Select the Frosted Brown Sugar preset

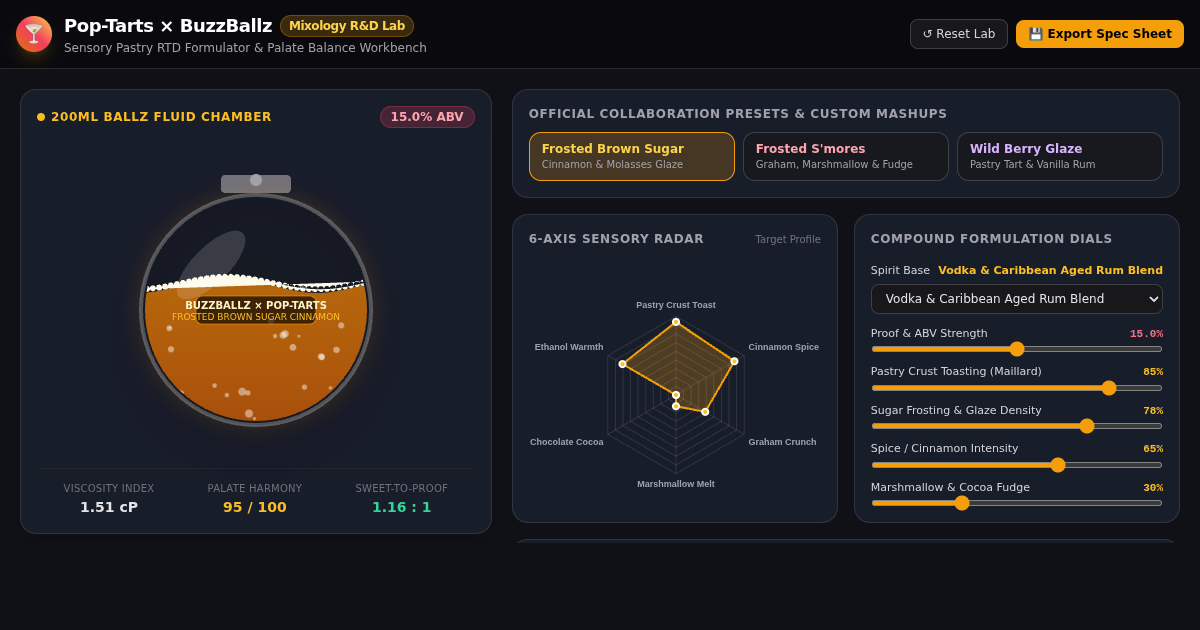[x=632, y=156]
